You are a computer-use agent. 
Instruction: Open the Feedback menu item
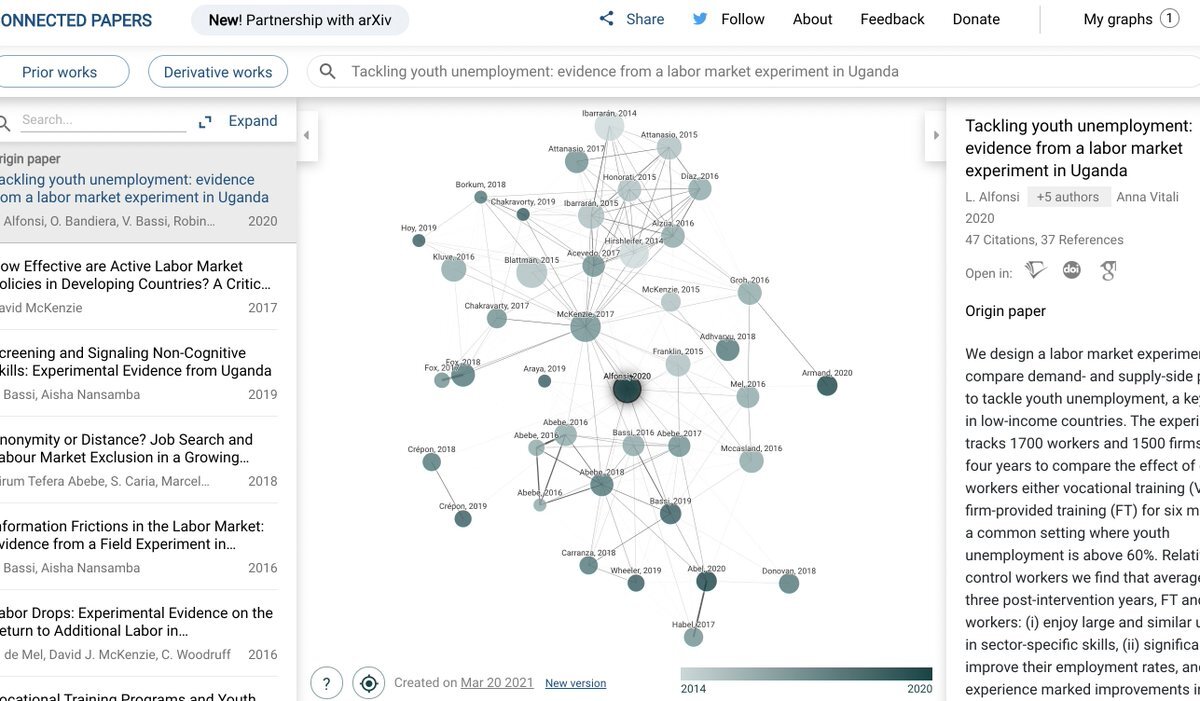(x=892, y=18)
